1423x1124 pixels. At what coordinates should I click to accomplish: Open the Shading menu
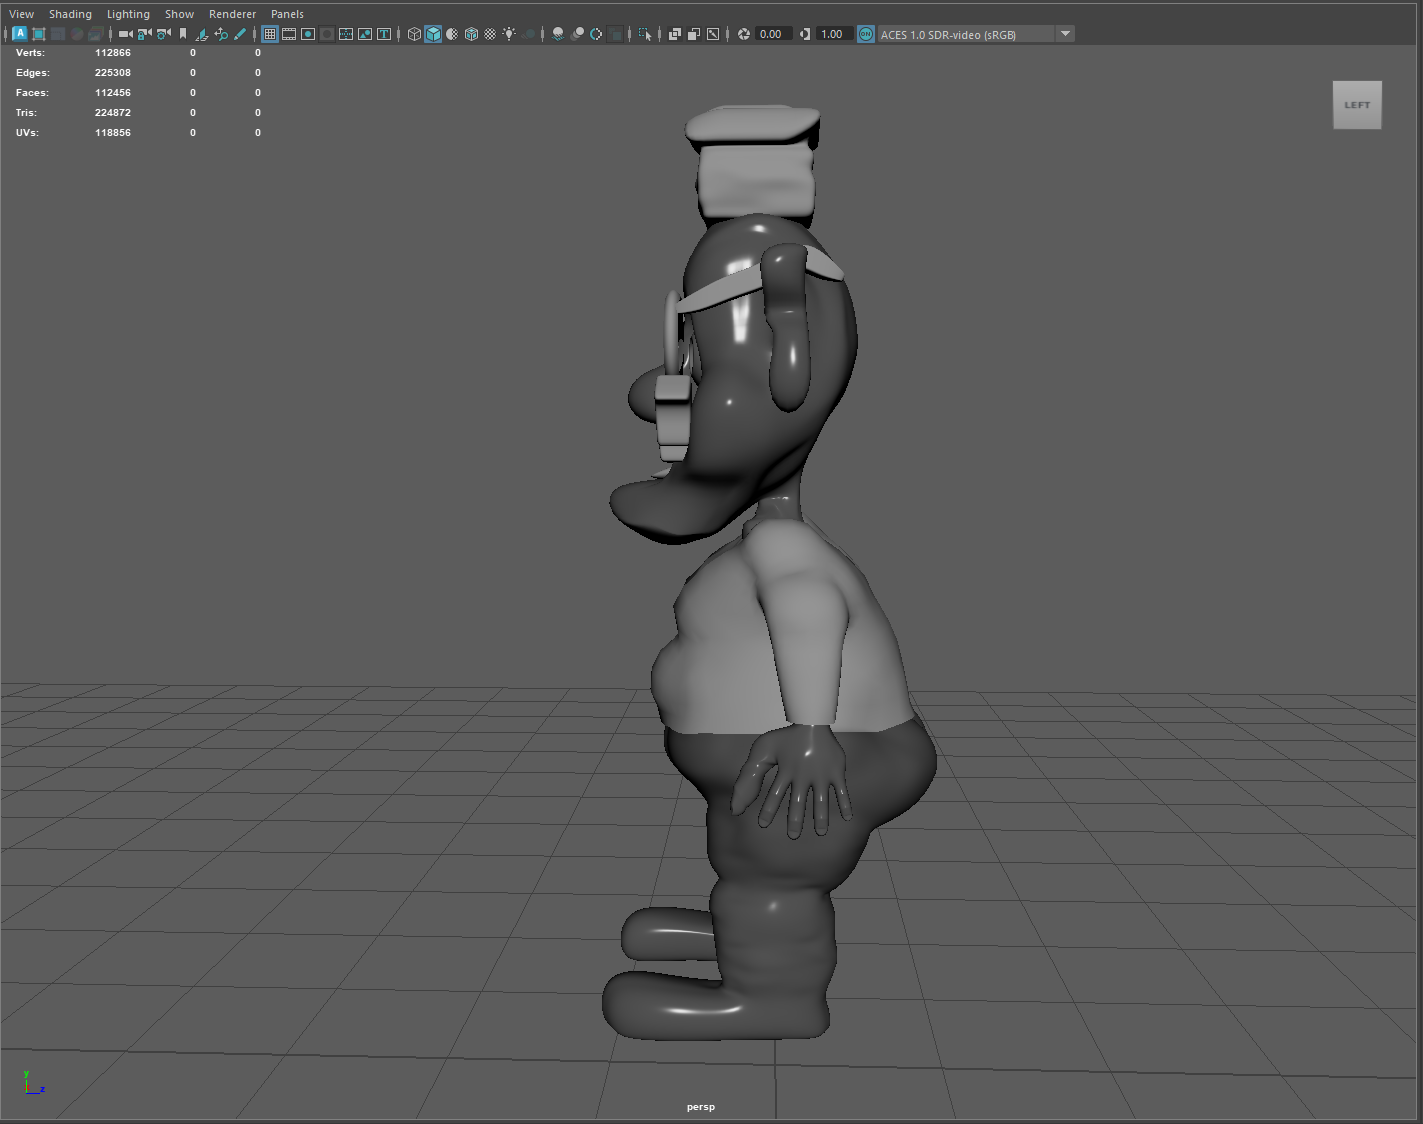pyautogui.click(x=70, y=14)
